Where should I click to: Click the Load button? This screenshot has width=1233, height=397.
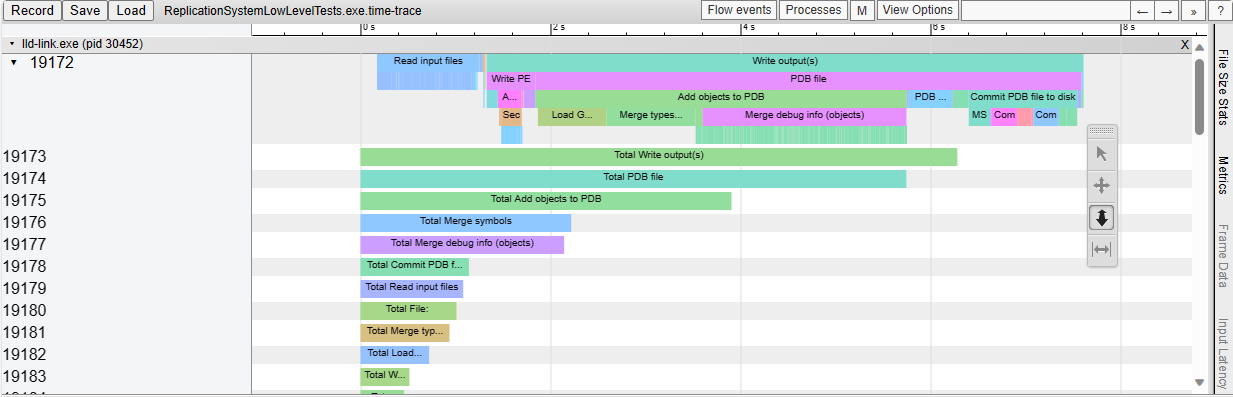point(130,10)
